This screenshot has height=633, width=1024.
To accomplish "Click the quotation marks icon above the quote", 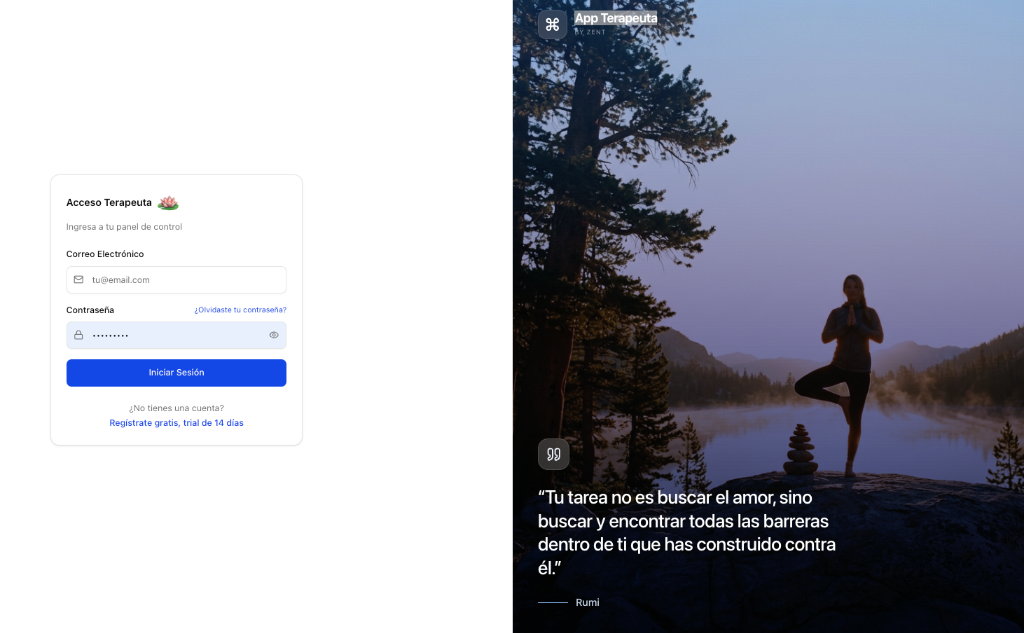I will 554,454.
